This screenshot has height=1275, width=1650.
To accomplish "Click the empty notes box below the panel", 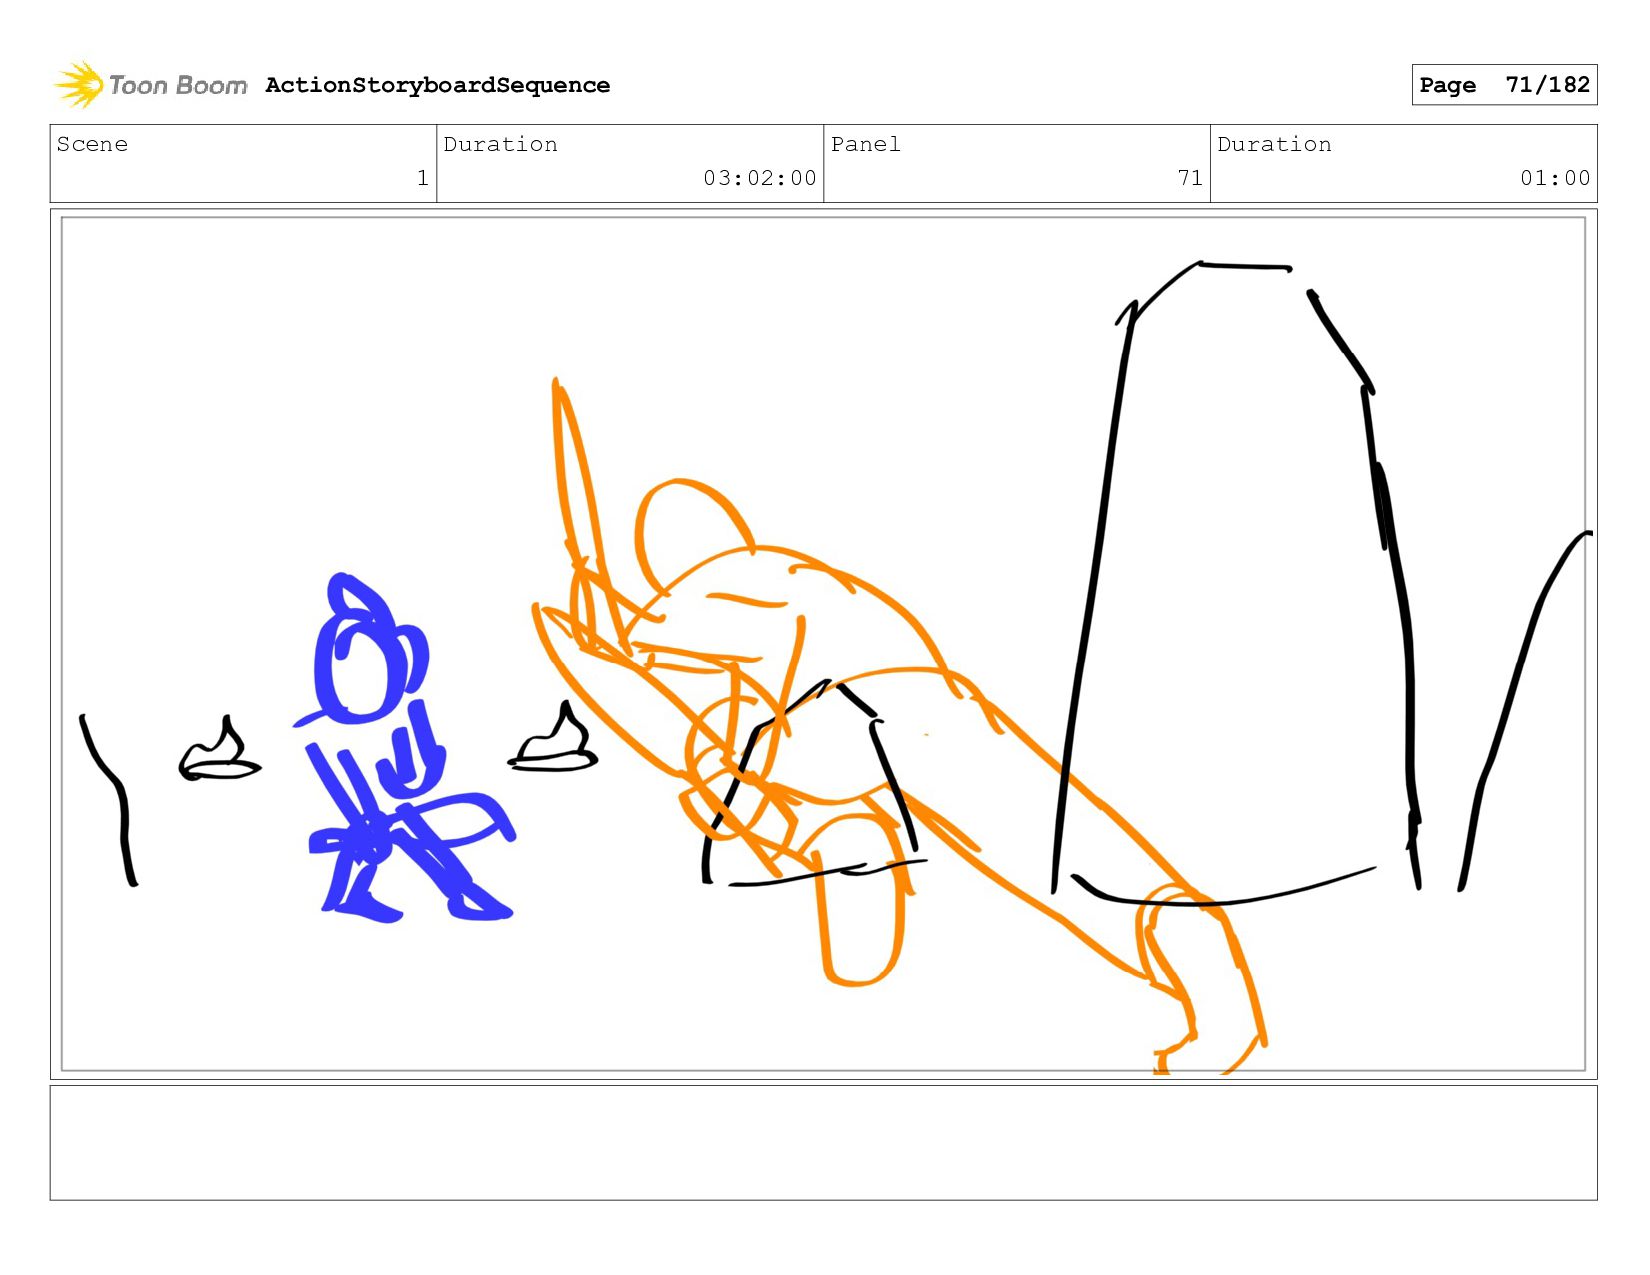I will tap(823, 1143).
